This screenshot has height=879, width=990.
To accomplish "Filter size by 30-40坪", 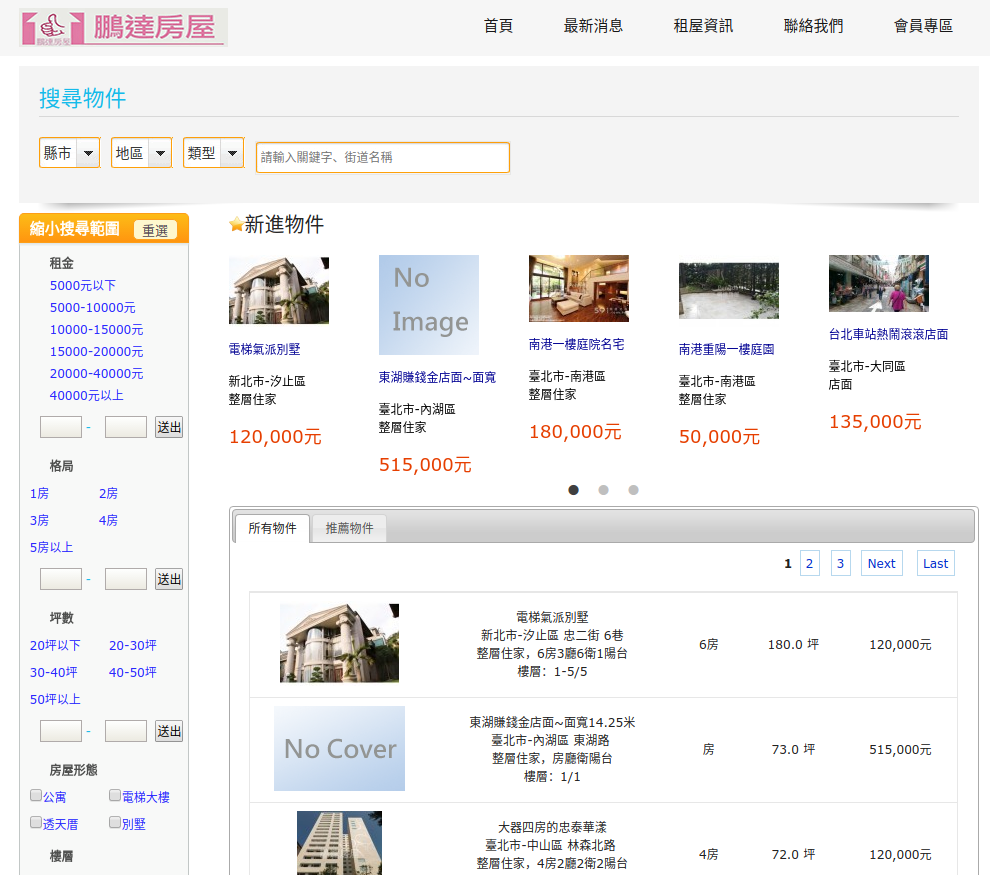I will 54,673.
